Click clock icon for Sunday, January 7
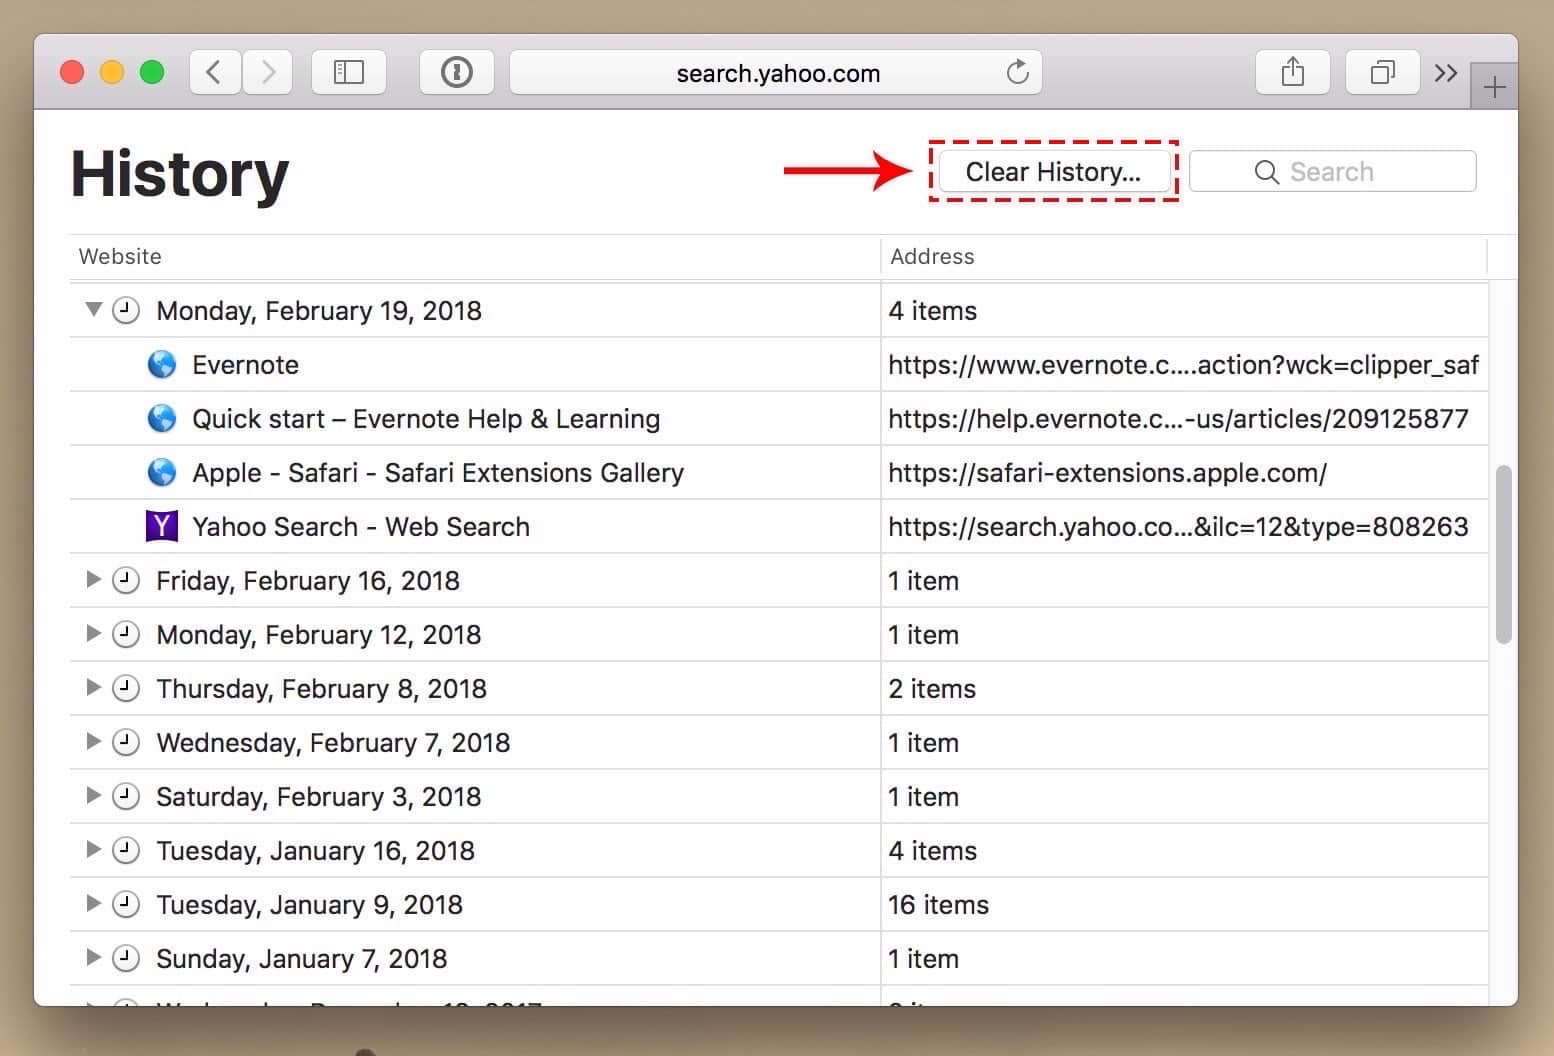The width and height of the screenshot is (1554, 1056). (125, 958)
